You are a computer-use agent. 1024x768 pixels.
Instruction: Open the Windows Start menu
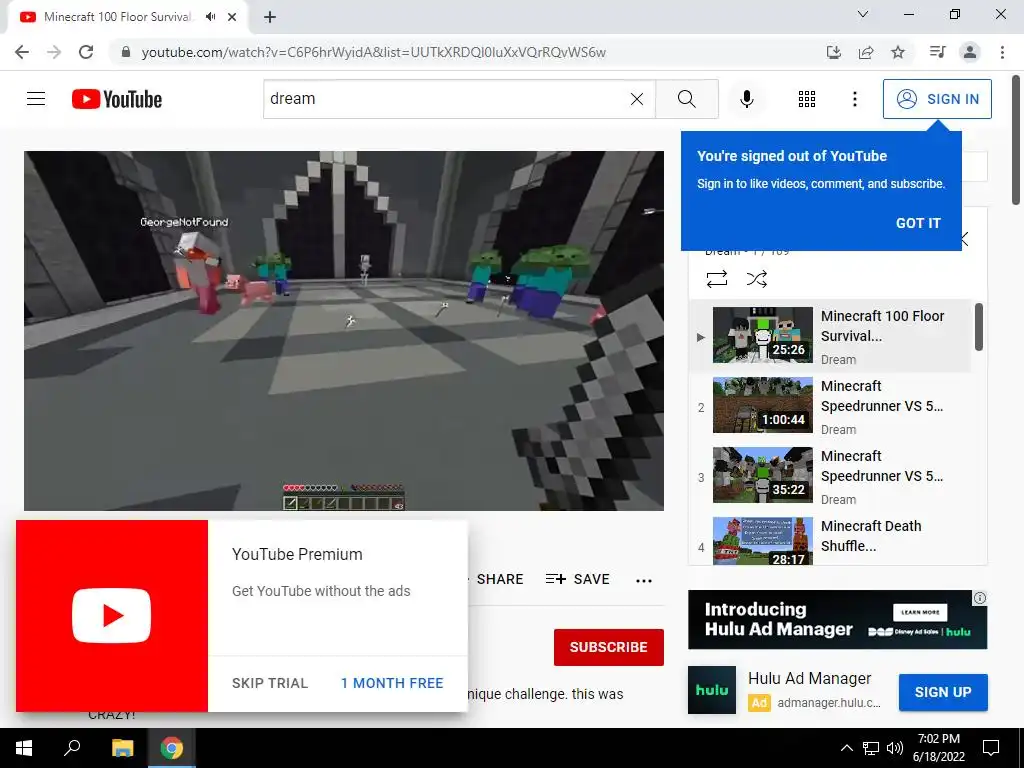click(24, 748)
